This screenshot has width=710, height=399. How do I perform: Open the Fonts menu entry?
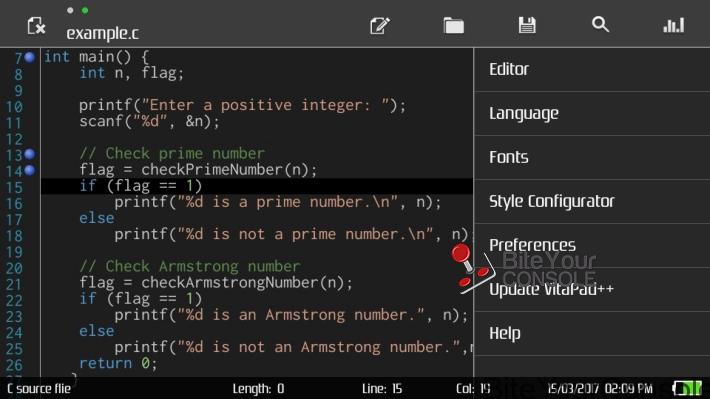click(x=592, y=157)
